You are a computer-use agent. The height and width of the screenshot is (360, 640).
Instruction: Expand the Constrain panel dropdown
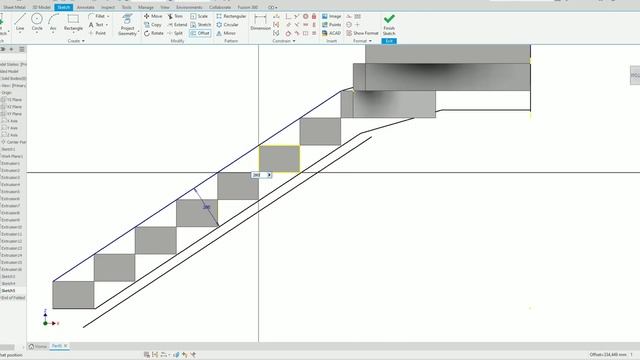284,41
